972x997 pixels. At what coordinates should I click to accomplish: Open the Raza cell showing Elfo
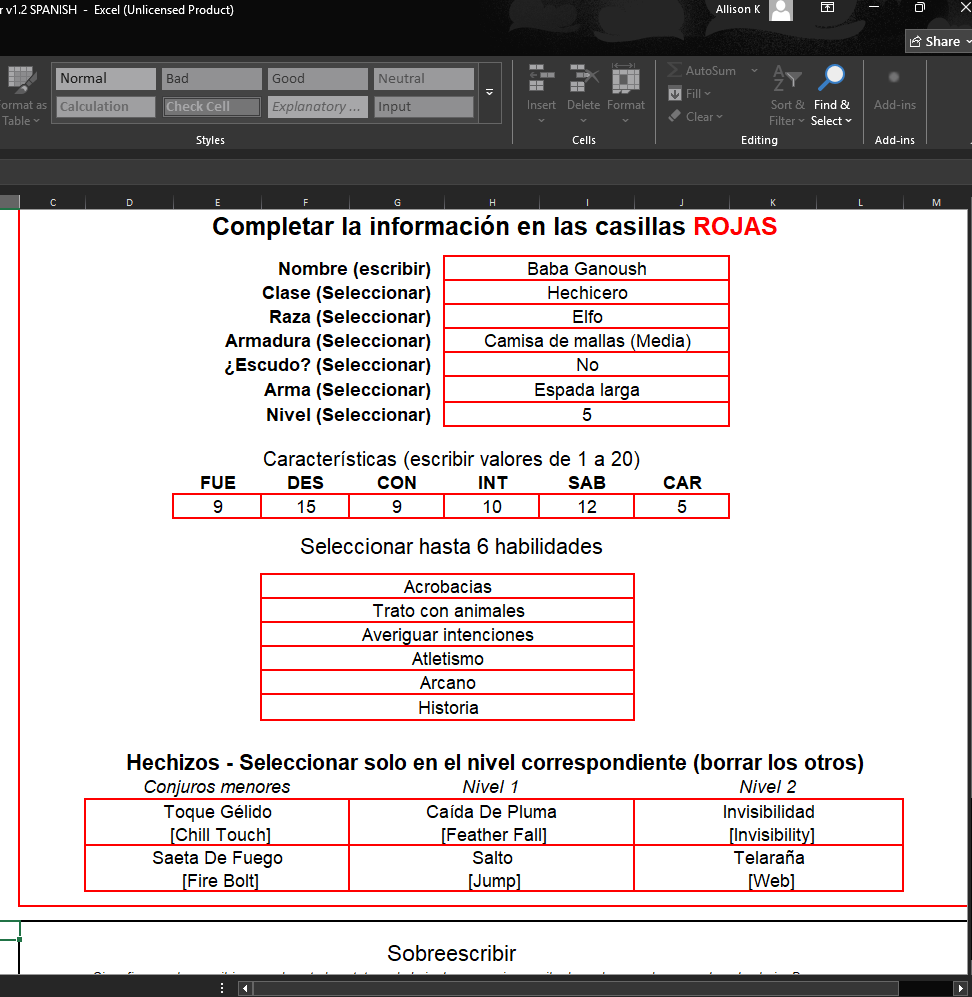click(x=587, y=317)
